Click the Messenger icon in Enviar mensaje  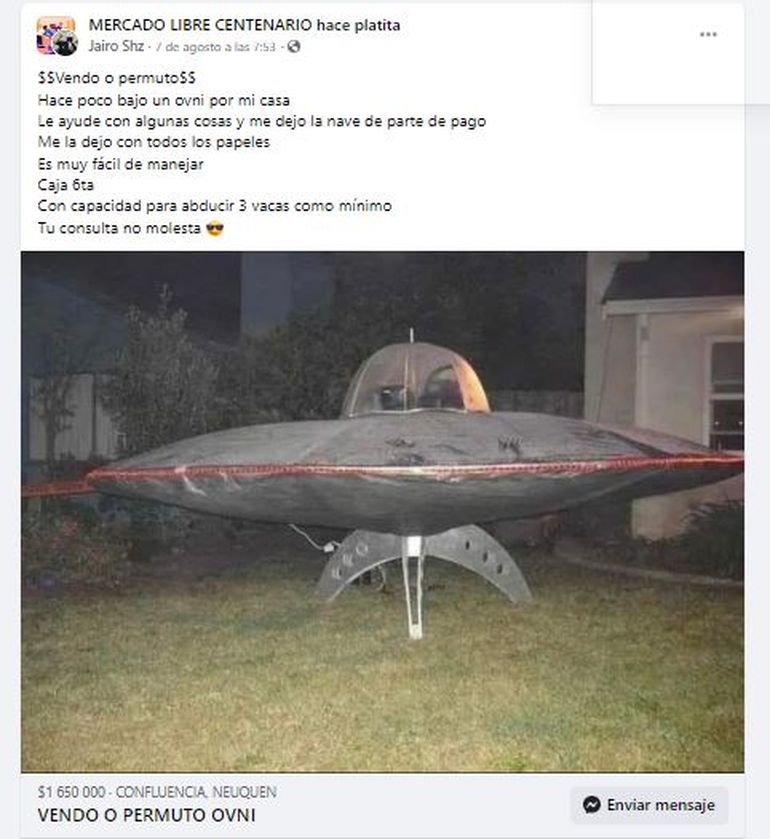pos(591,805)
